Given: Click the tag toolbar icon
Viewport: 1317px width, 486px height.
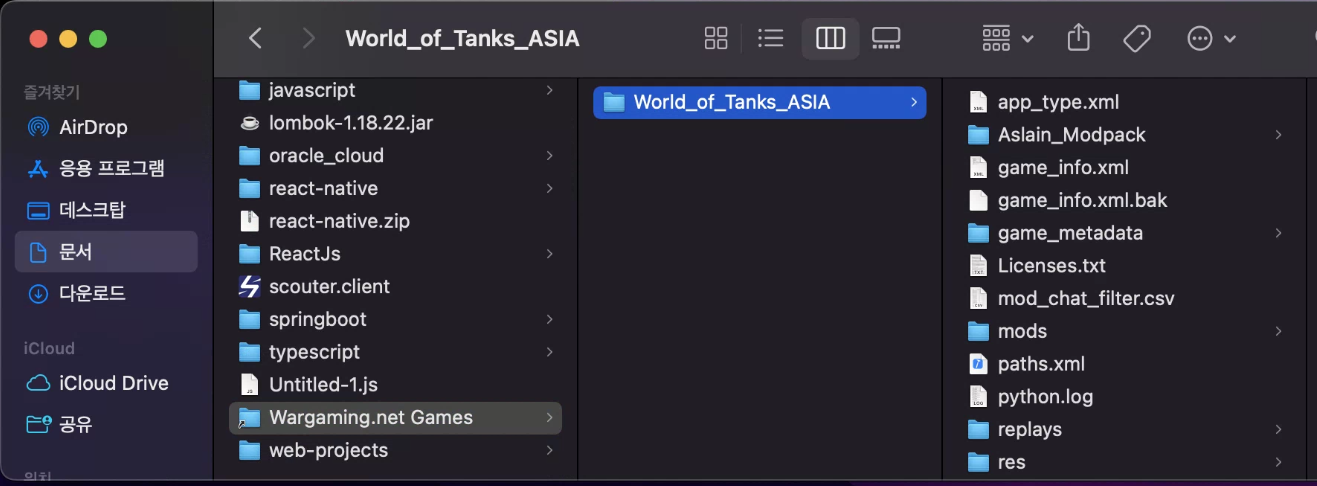Looking at the screenshot, I should point(1136,38).
